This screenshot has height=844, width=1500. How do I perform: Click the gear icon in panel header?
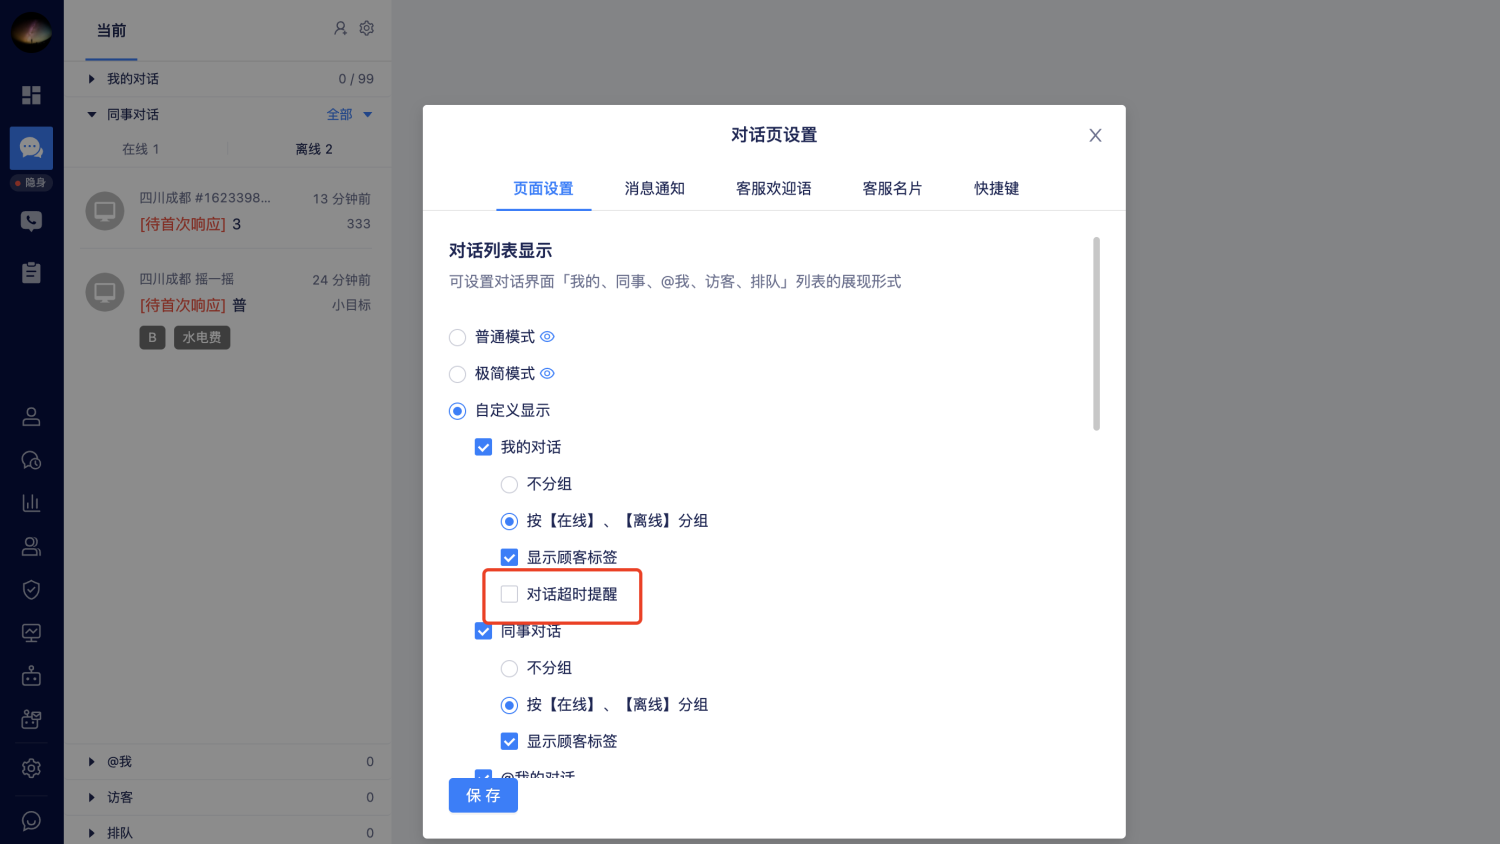tap(367, 29)
